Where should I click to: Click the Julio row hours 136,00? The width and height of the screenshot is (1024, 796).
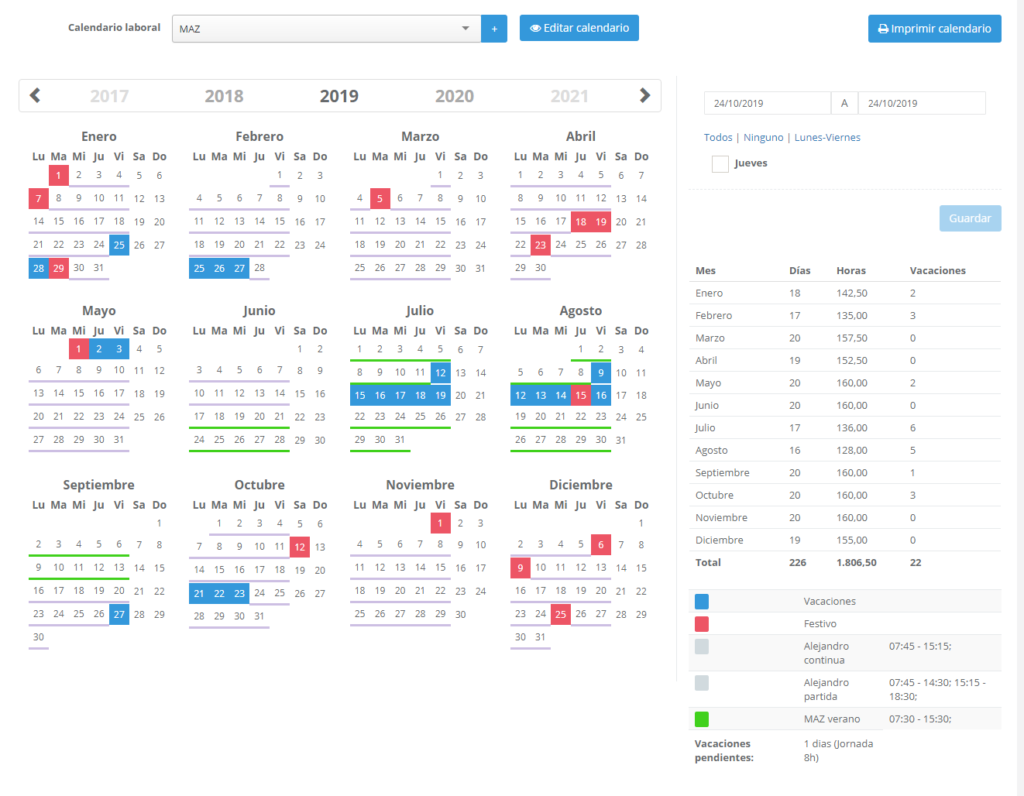coord(852,428)
